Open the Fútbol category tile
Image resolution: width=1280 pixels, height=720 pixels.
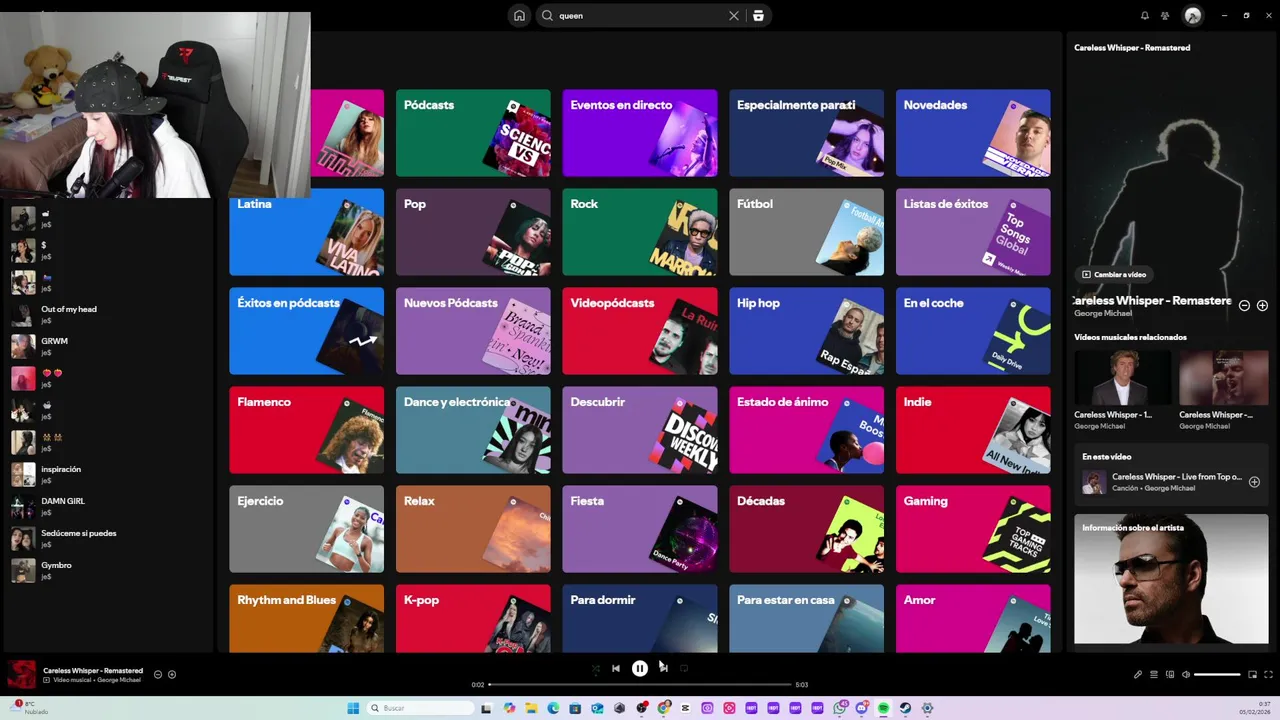806,232
